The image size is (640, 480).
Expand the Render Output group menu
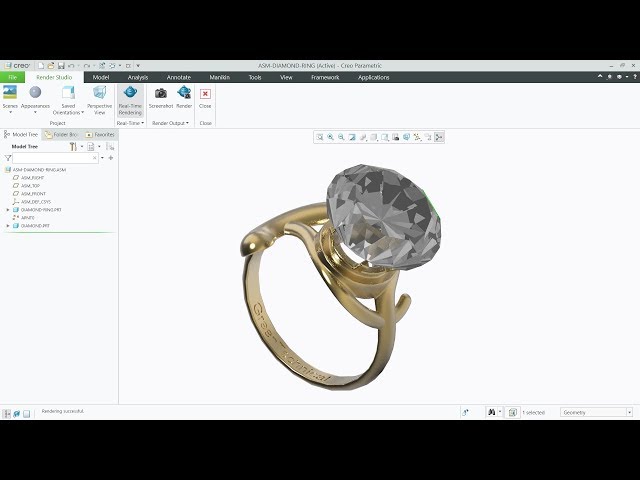click(171, 123)
